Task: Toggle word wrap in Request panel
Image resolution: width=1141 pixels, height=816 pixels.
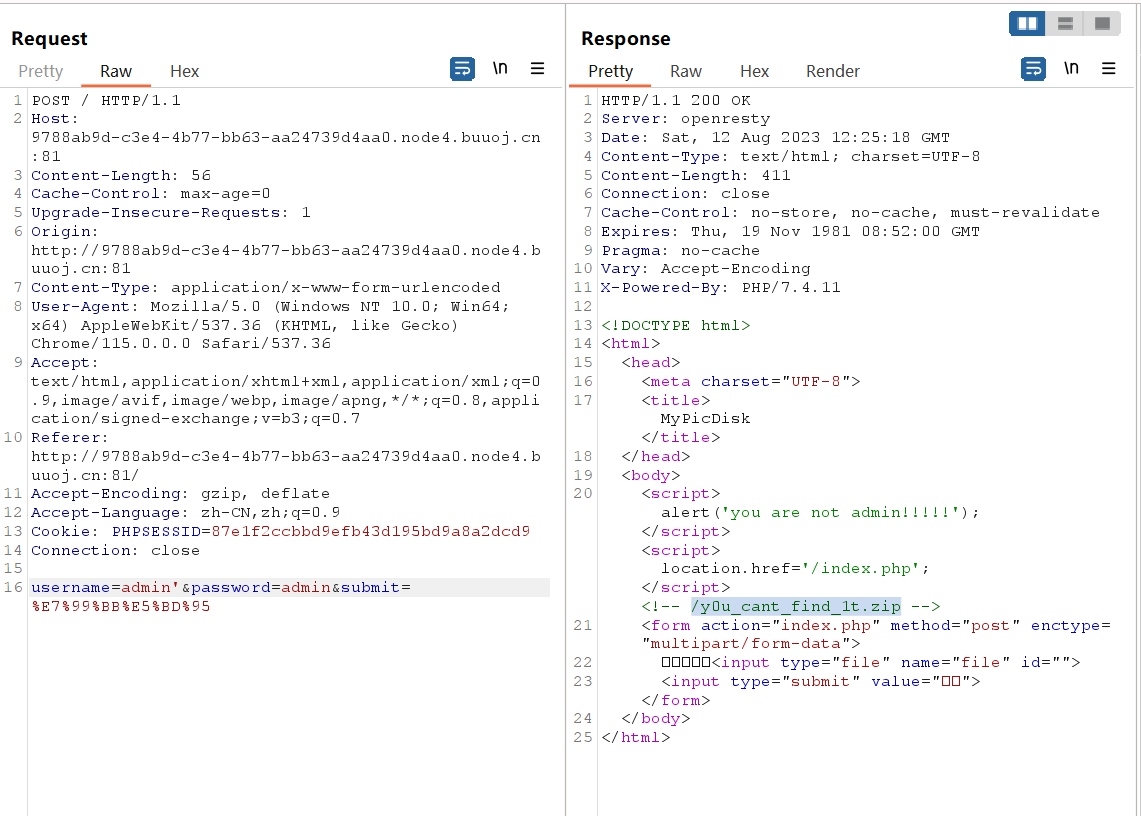Action: click(x=462, y=69)
